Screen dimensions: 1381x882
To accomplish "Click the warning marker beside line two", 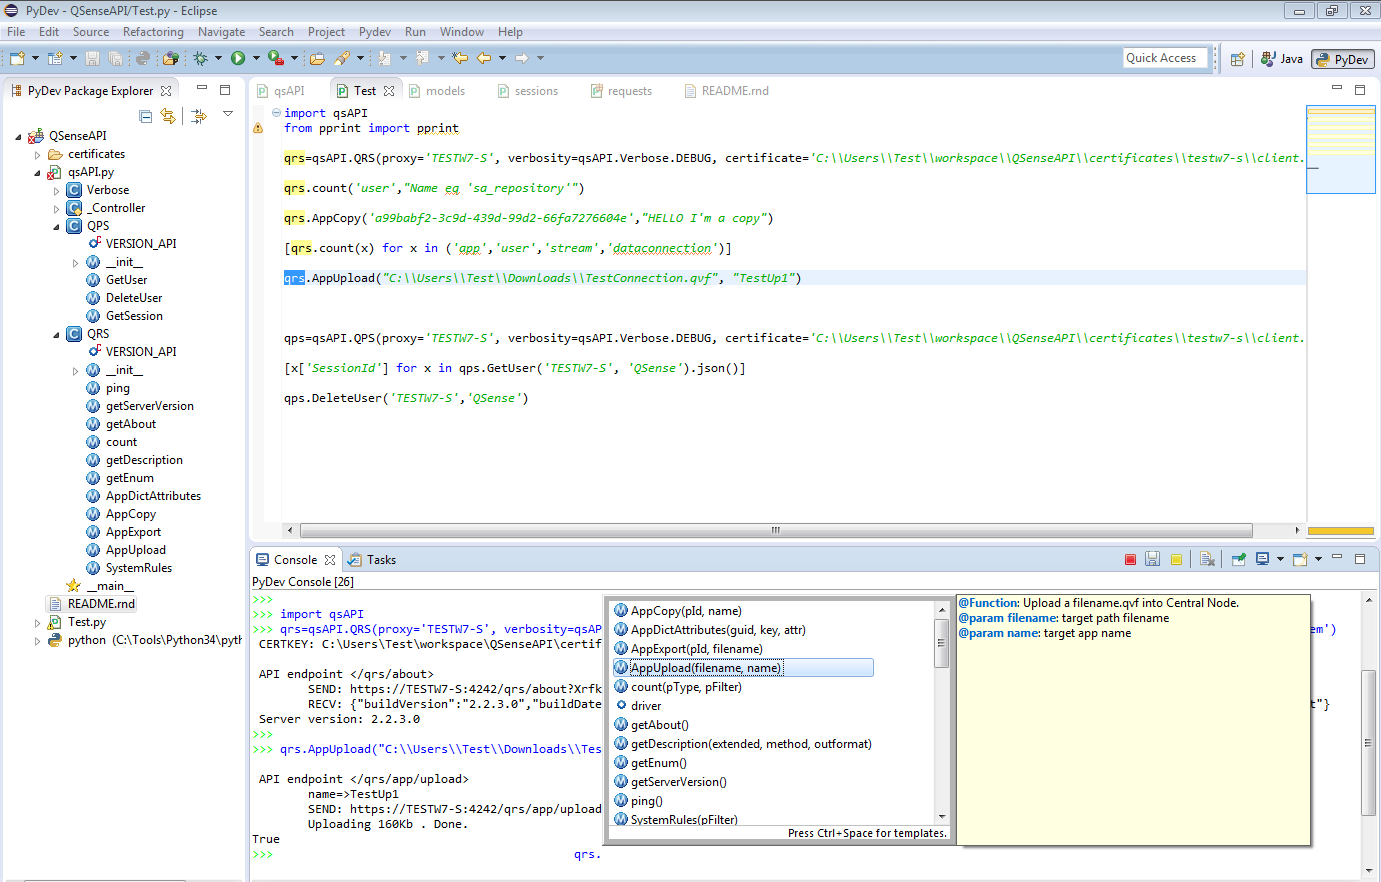I will (x=258, y=128).
